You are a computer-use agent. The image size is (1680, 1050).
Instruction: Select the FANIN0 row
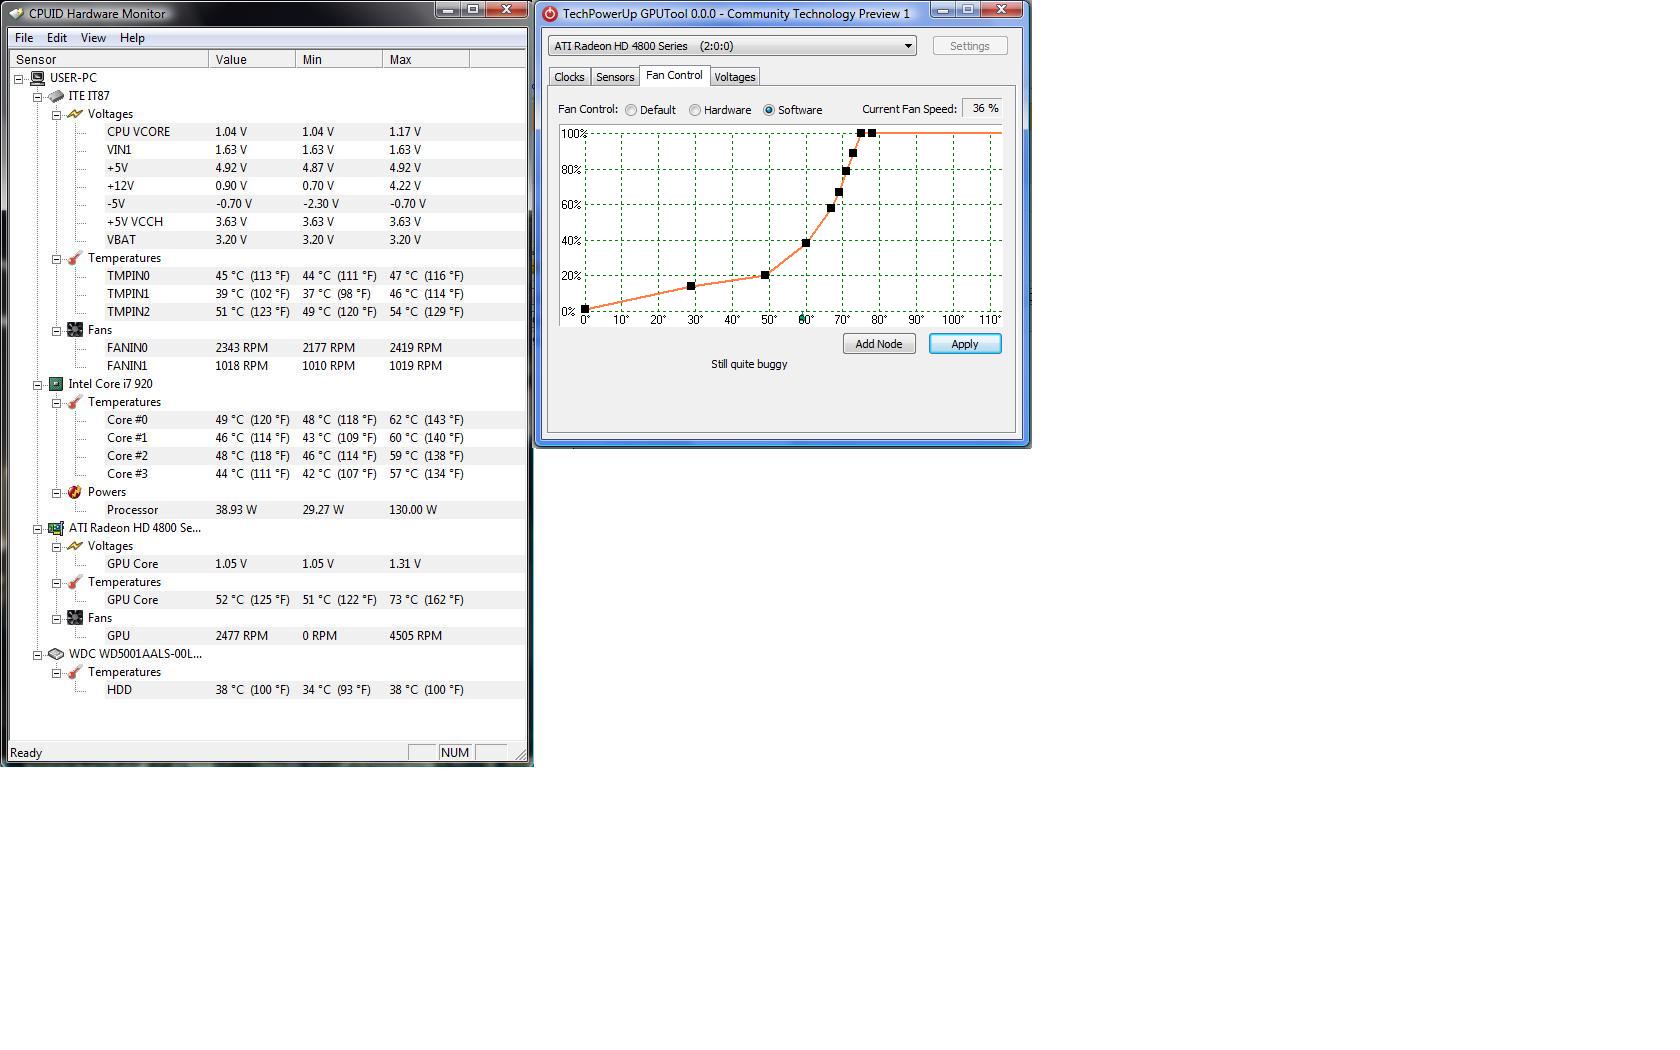(316, 348)
